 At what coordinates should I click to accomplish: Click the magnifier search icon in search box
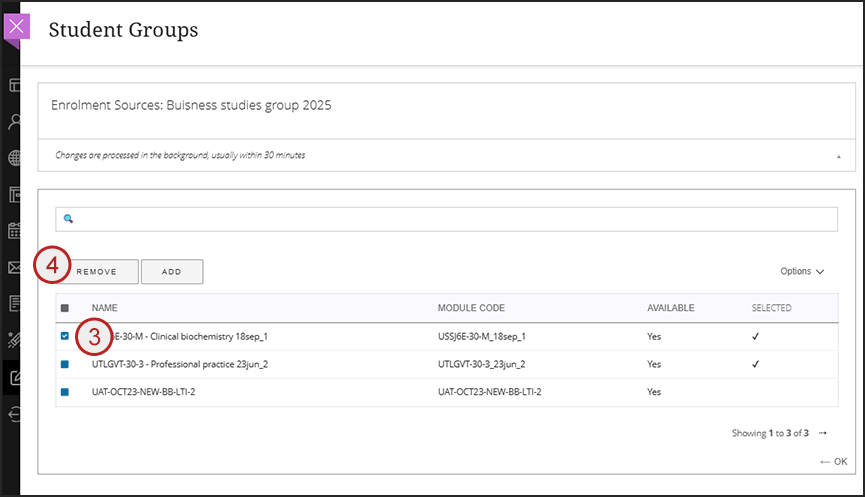69,218
